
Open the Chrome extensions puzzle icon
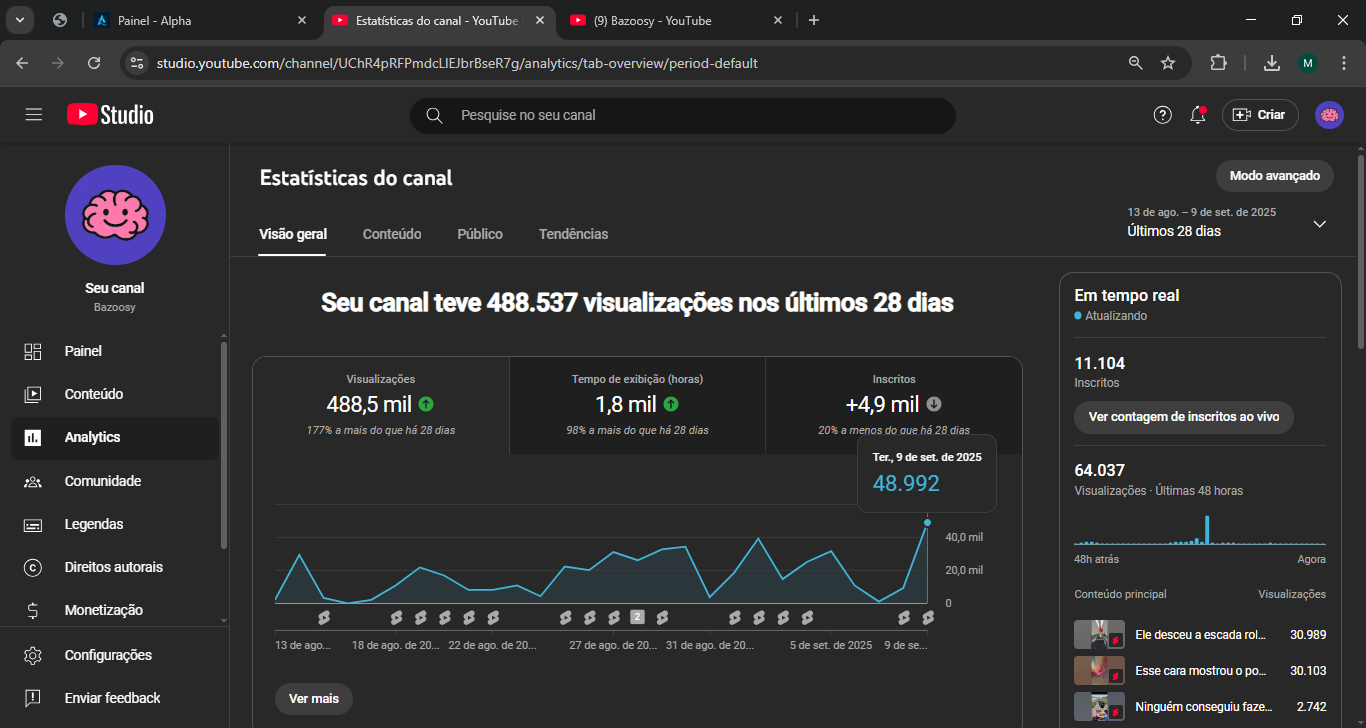[1218, 63]
